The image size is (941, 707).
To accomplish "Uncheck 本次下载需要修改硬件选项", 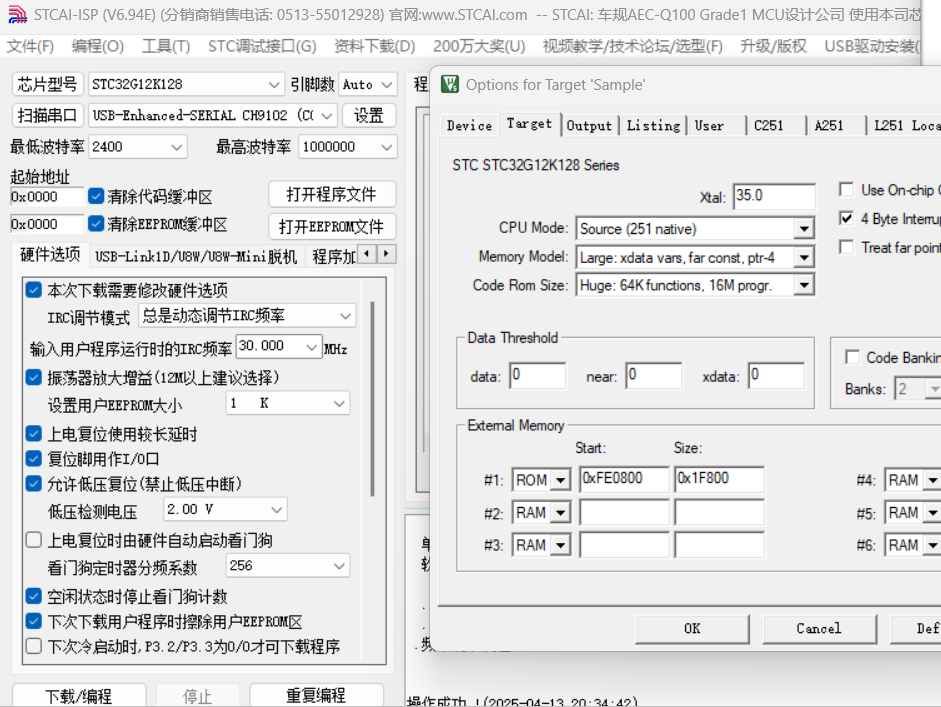I will pos(34,290).
